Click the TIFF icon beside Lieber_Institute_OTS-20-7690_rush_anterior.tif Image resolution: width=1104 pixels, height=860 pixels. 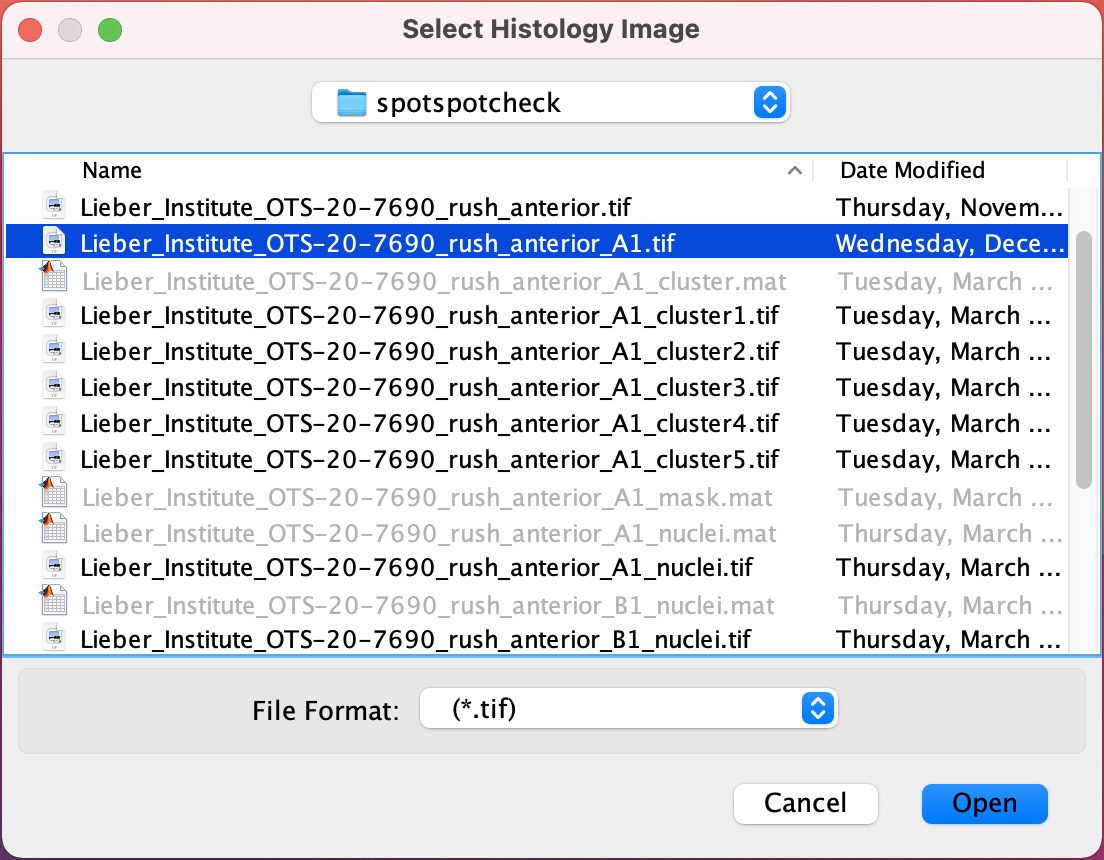click(x=53, y=206)
